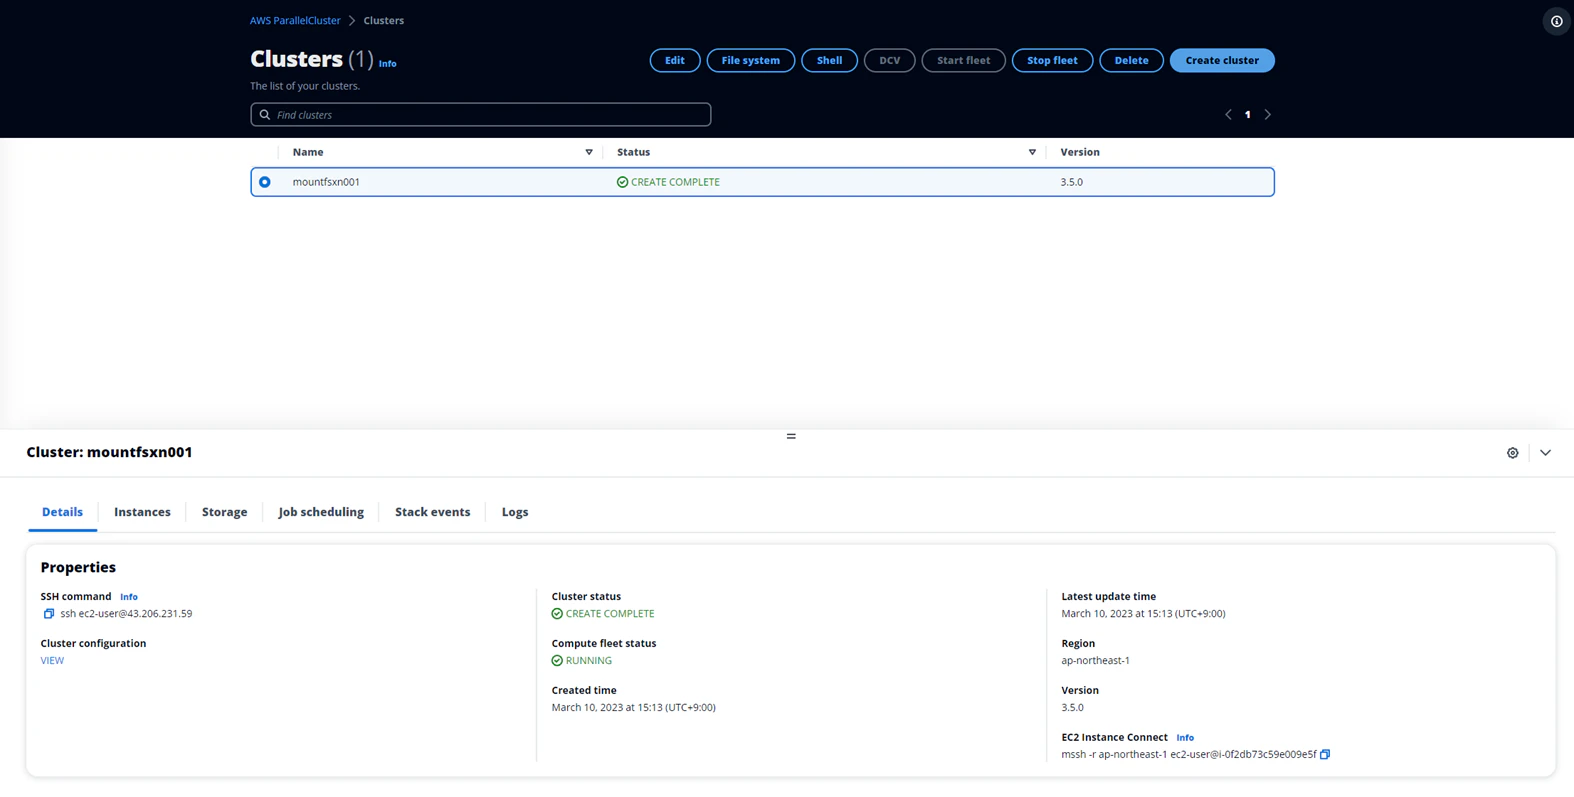Switch to the Details tab
Image resolution: width=1574 pixels, height=797 pixels.
point(62,512)
